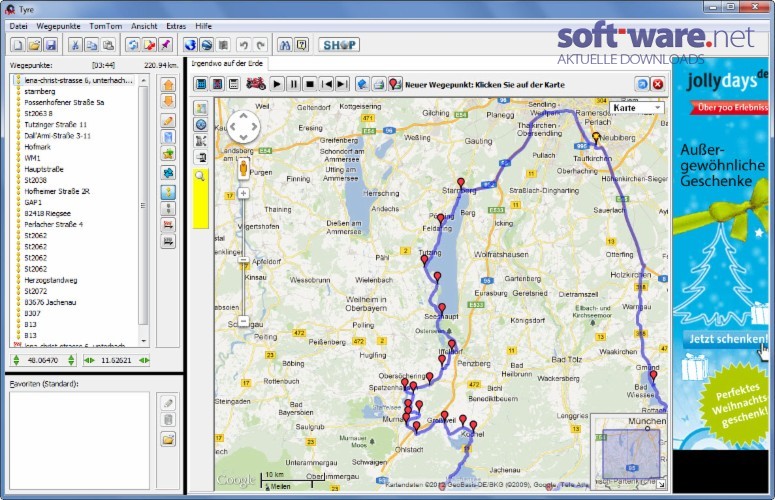Image resolution: width=775 pixels, height=500 pixels.
Task: Edit the selected waypoint with the pencil icon
Action: (168, 121)
